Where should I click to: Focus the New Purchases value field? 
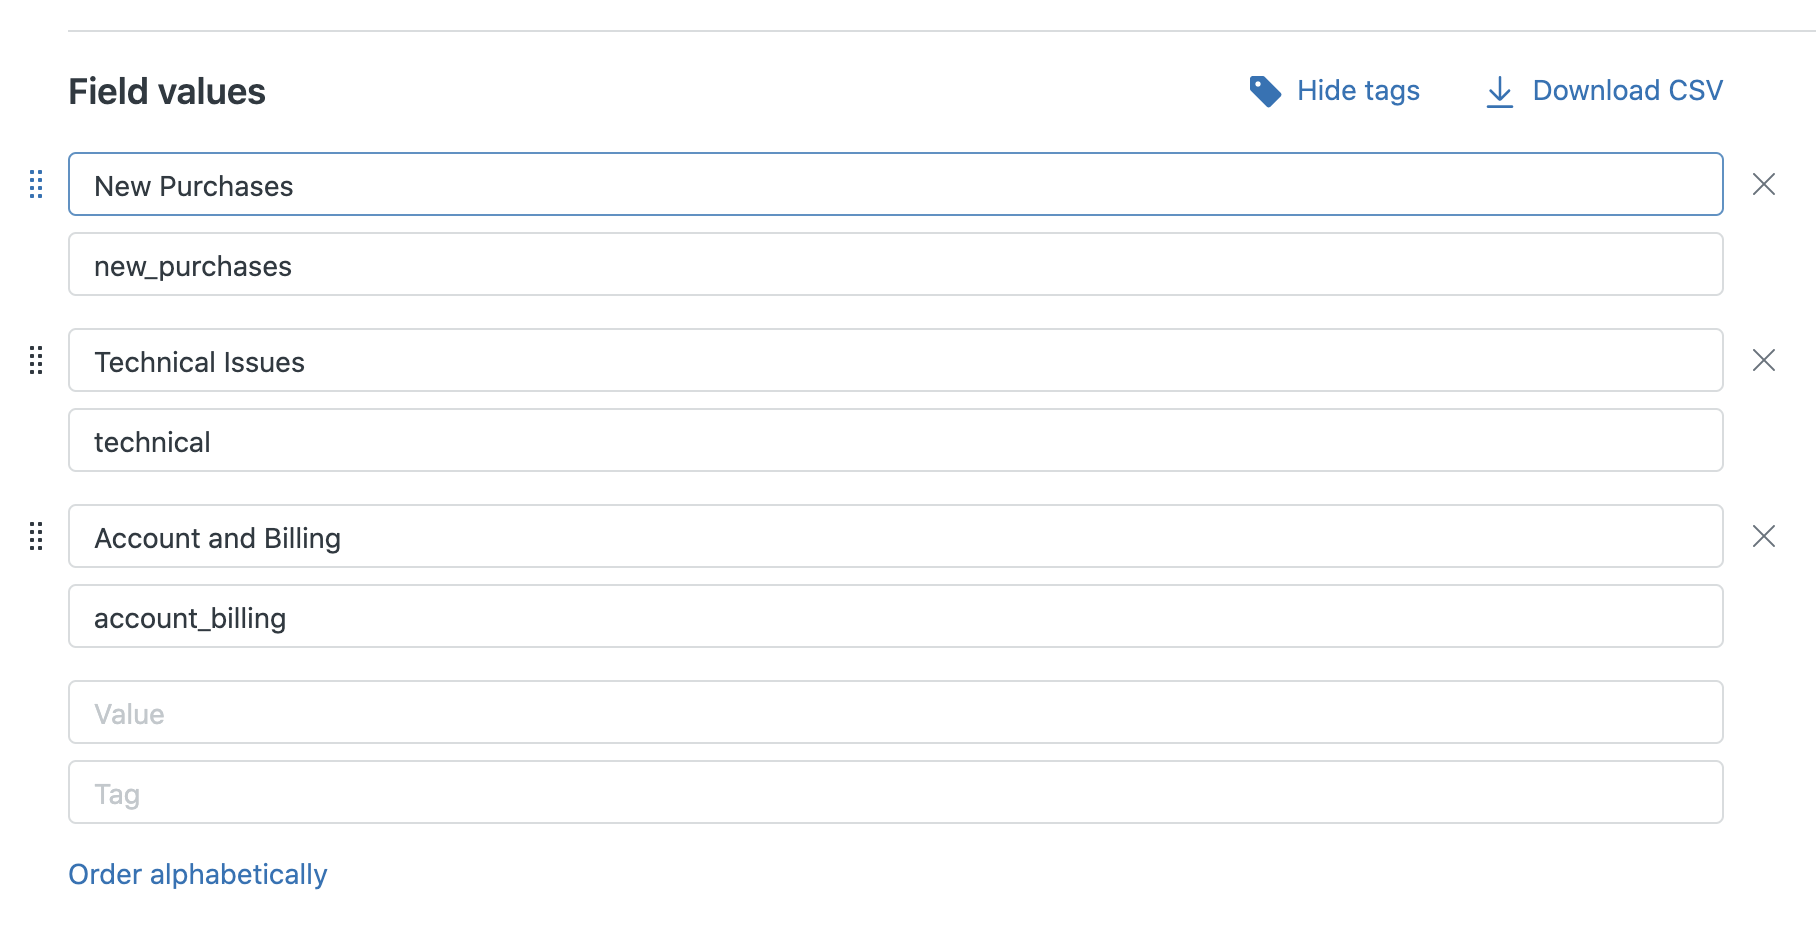(x=896, y=184)
